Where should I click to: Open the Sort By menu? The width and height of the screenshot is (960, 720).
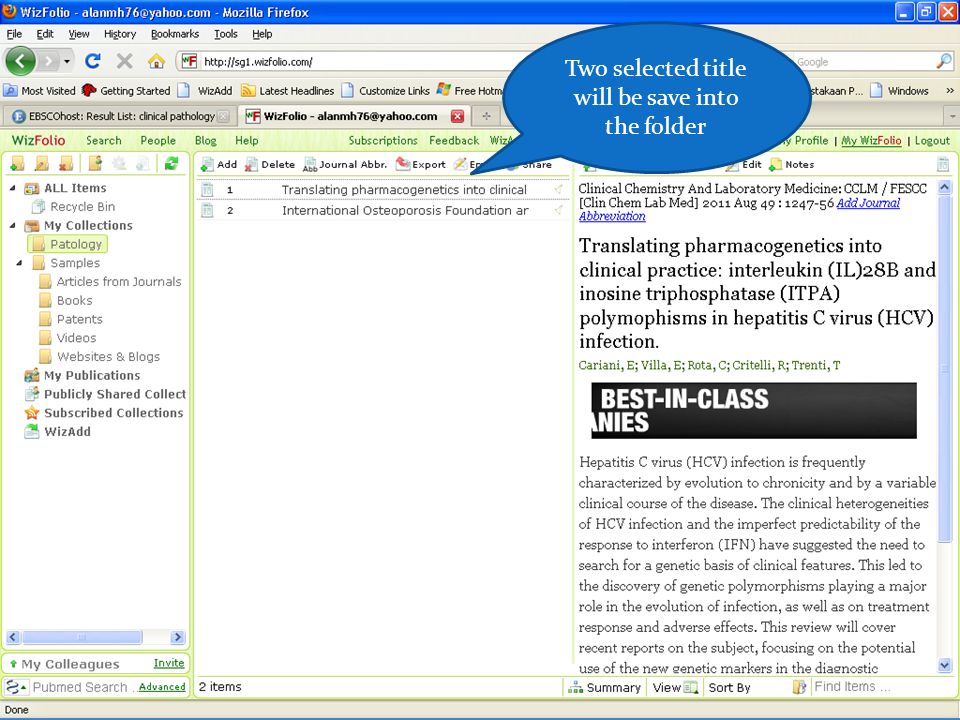coord(729,687)
